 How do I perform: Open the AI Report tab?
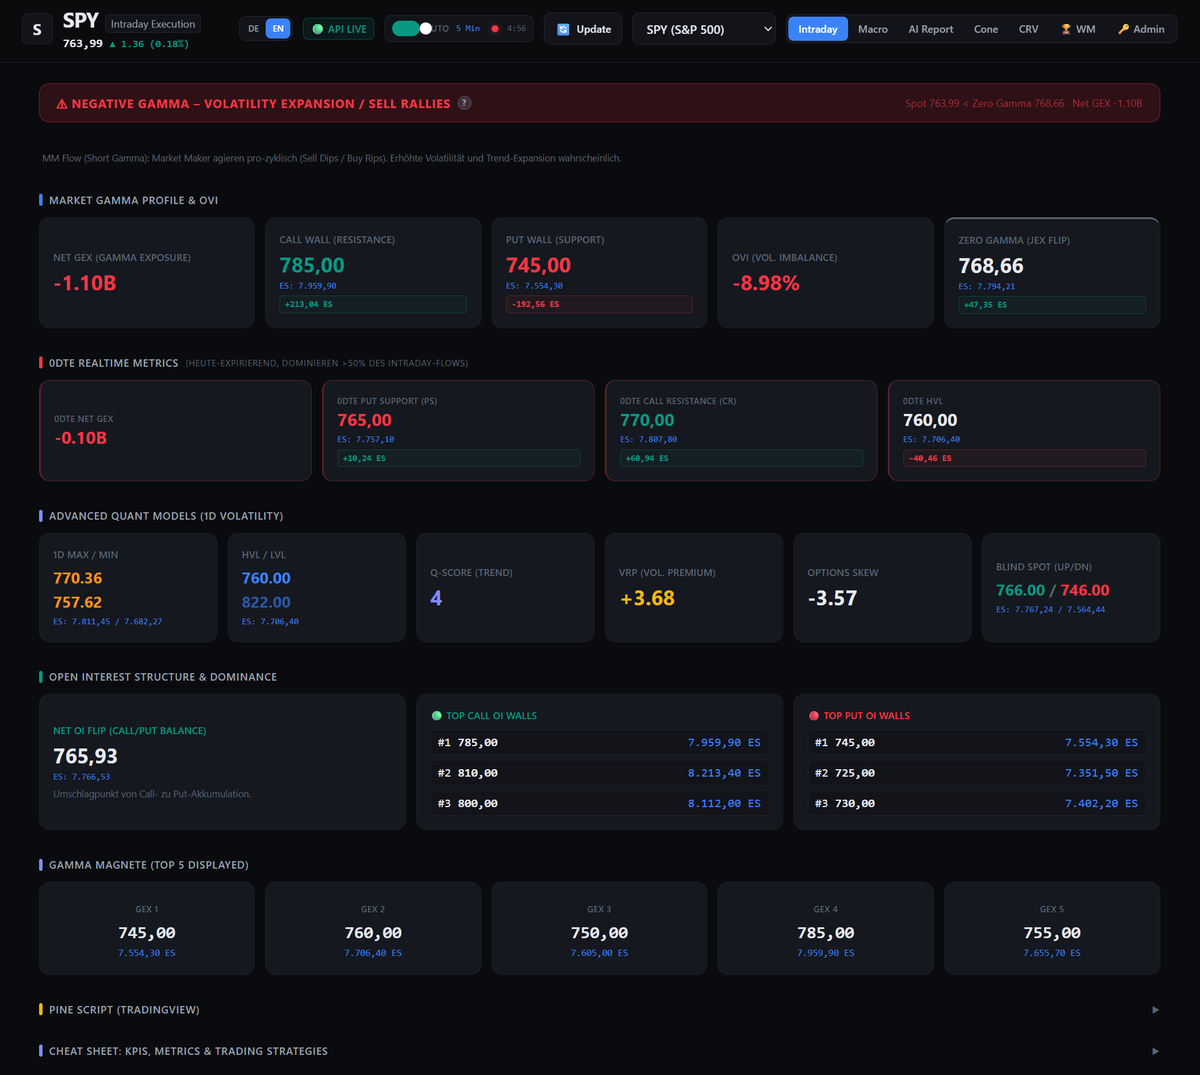(x=930, y=29)
